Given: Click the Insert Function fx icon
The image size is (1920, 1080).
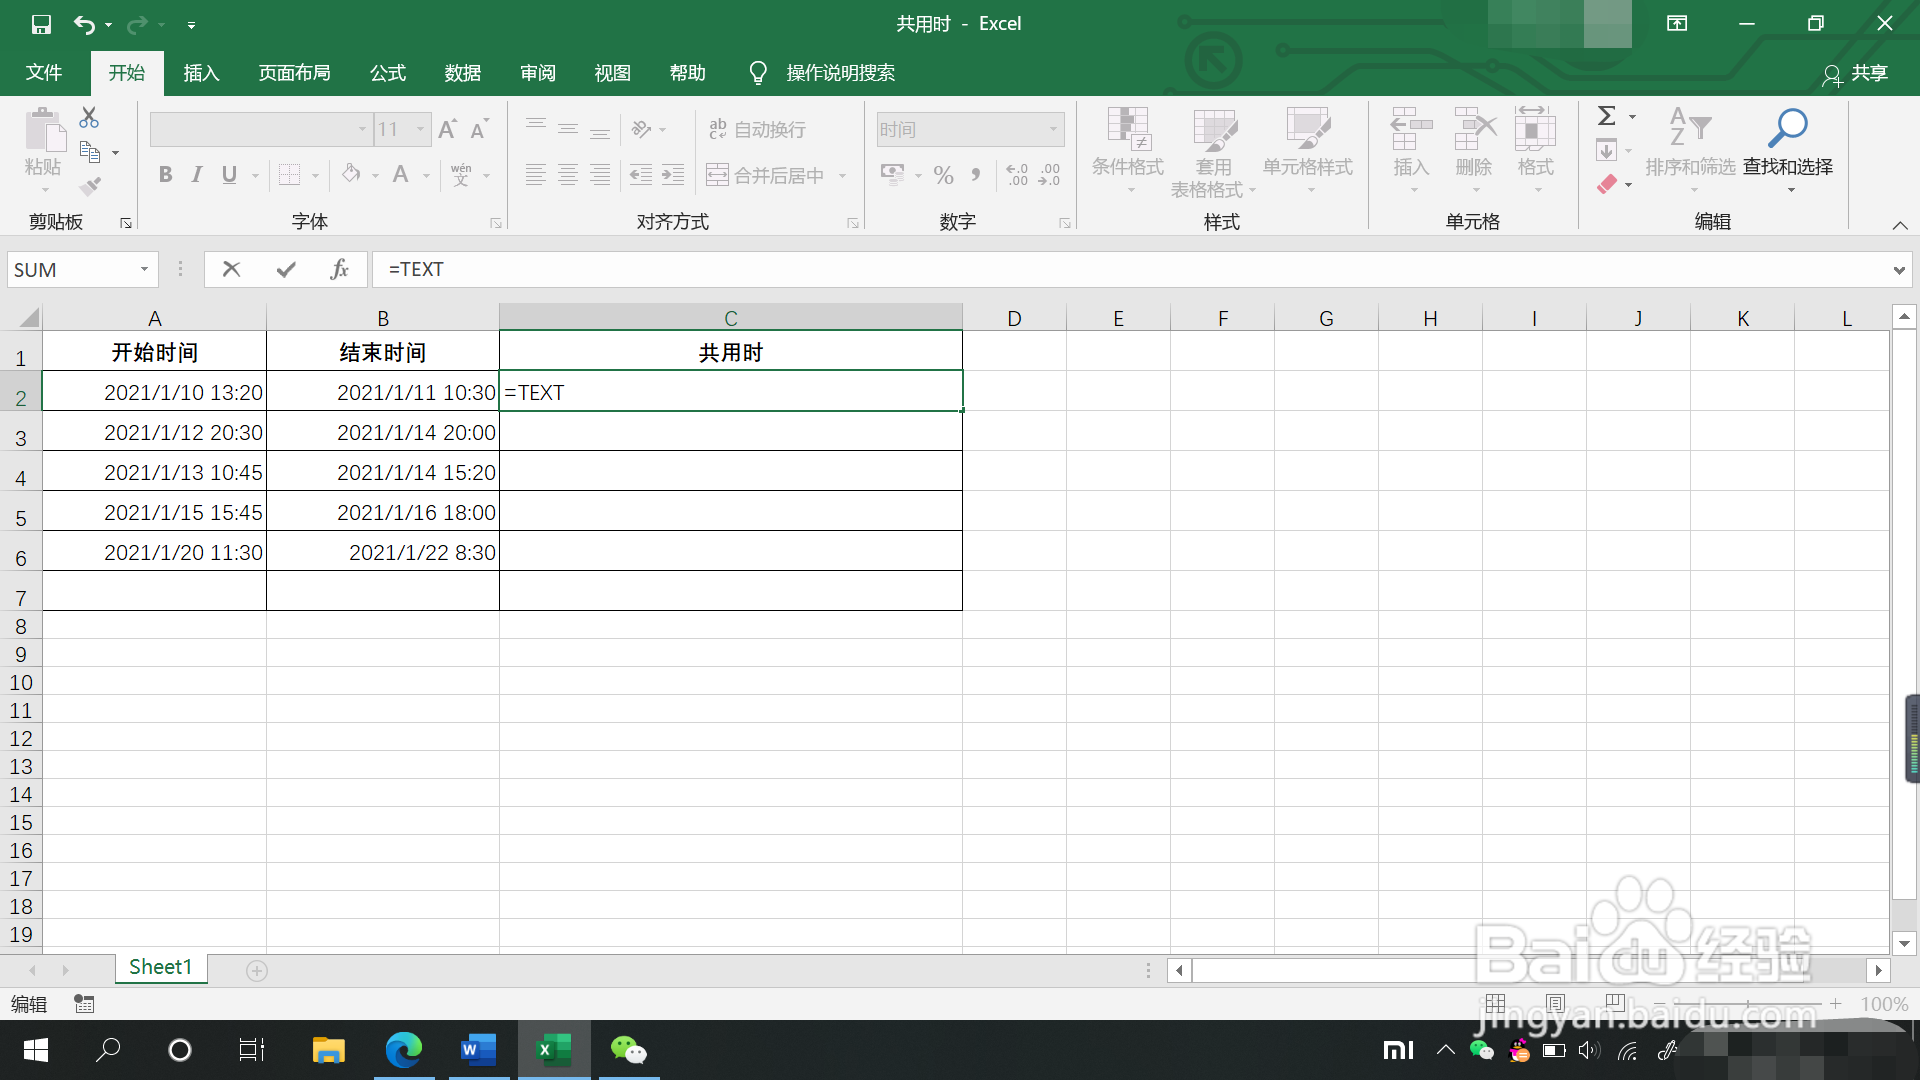Looking at the screenshot, I should (x=339, y=269).
